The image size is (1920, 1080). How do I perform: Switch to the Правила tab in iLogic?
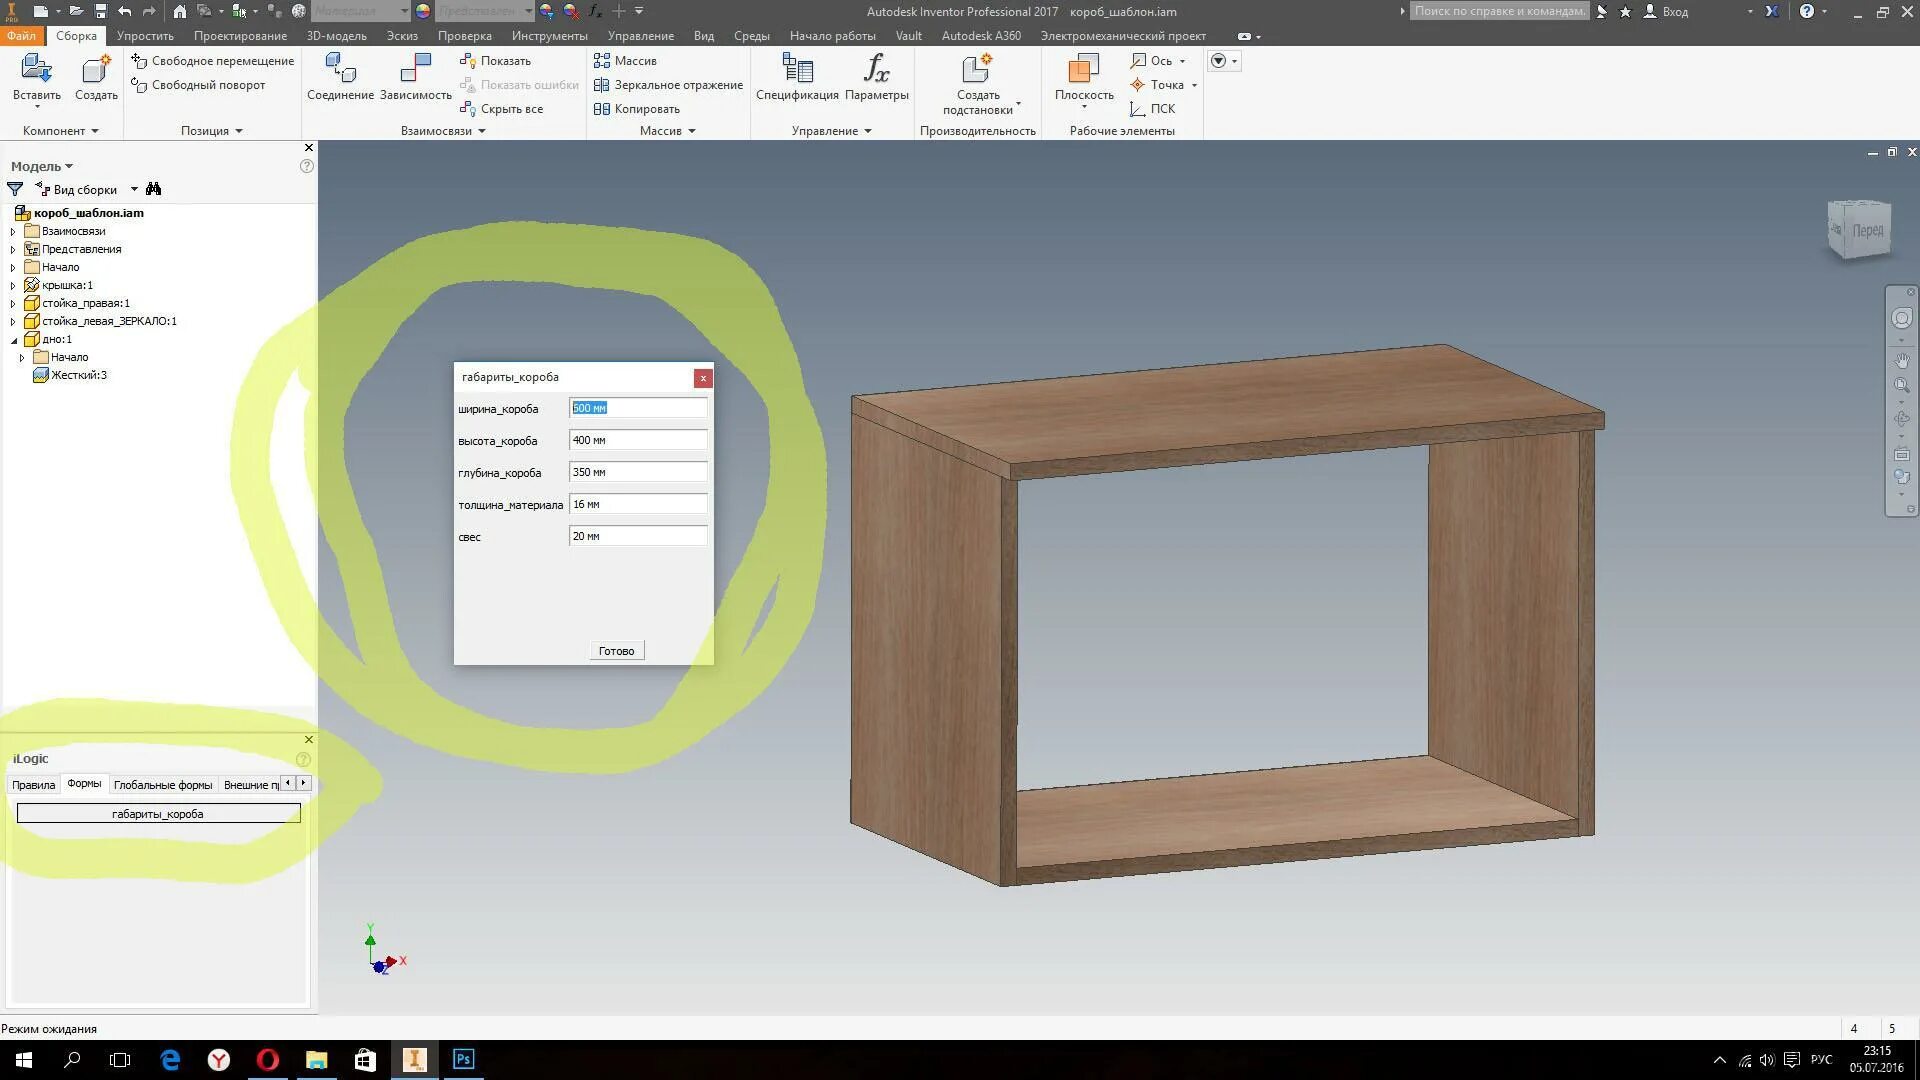point(33,785)
